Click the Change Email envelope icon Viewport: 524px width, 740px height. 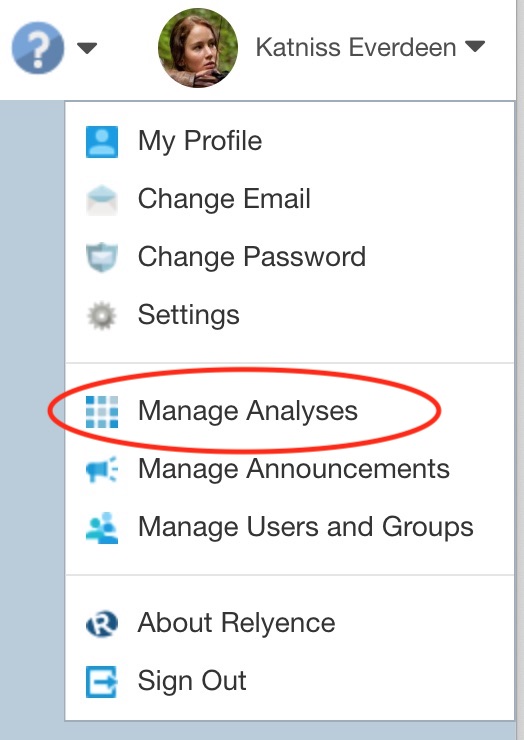point(102,200)
